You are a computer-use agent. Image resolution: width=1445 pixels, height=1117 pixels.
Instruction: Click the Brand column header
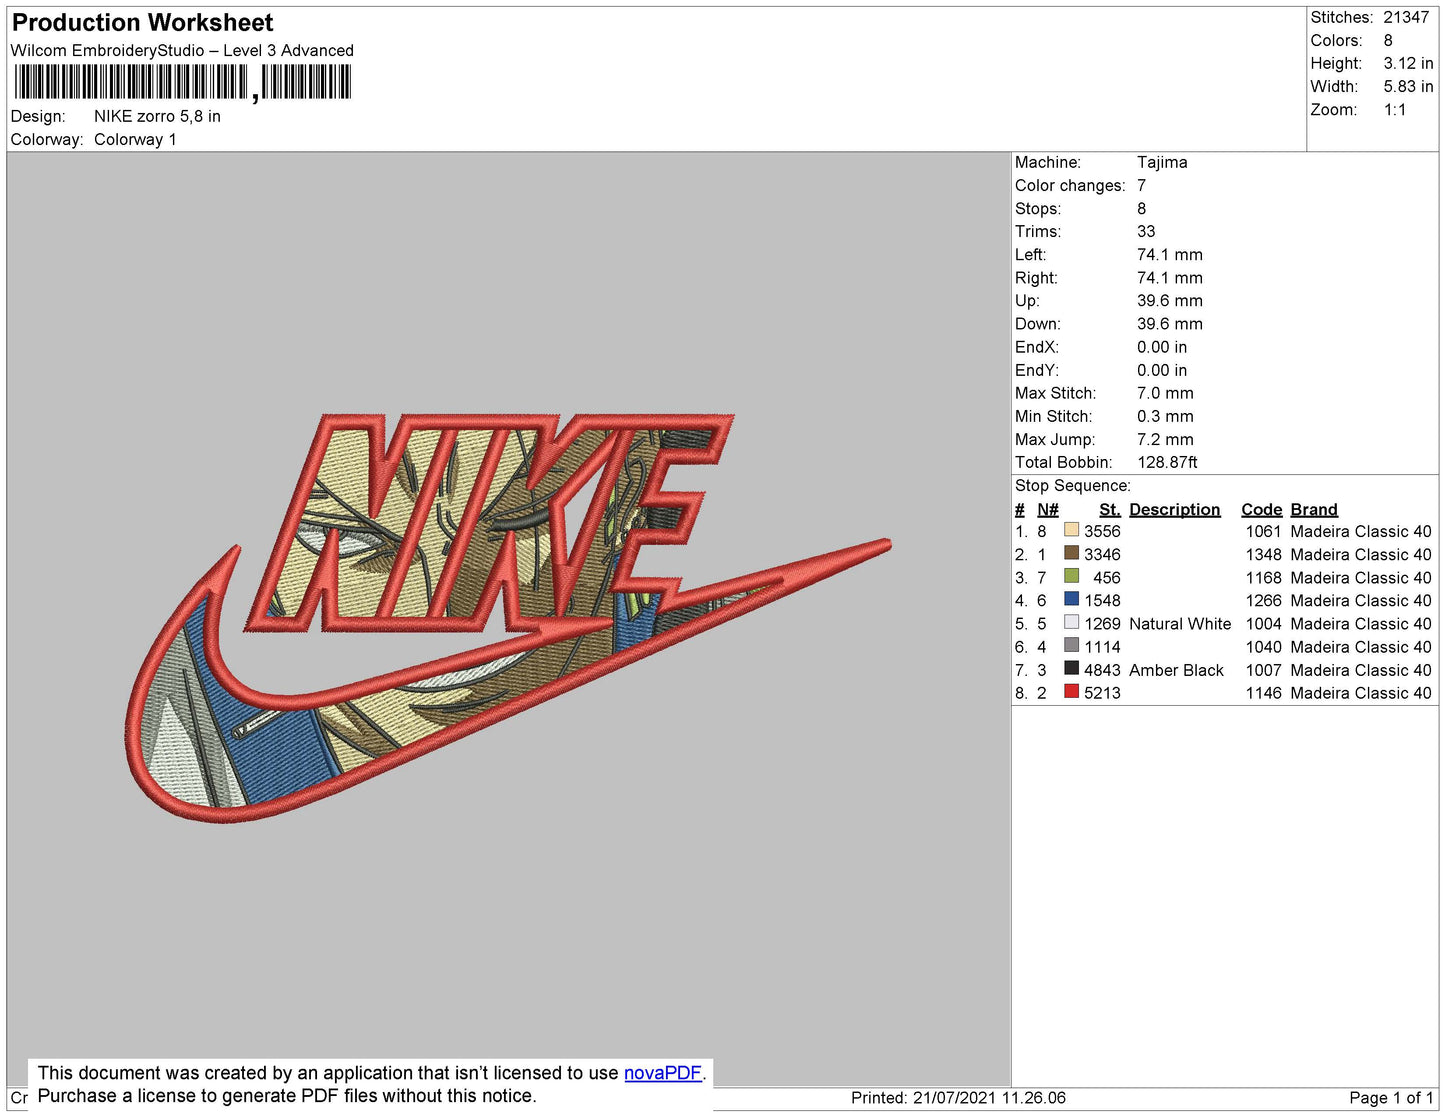point(1313,509)
